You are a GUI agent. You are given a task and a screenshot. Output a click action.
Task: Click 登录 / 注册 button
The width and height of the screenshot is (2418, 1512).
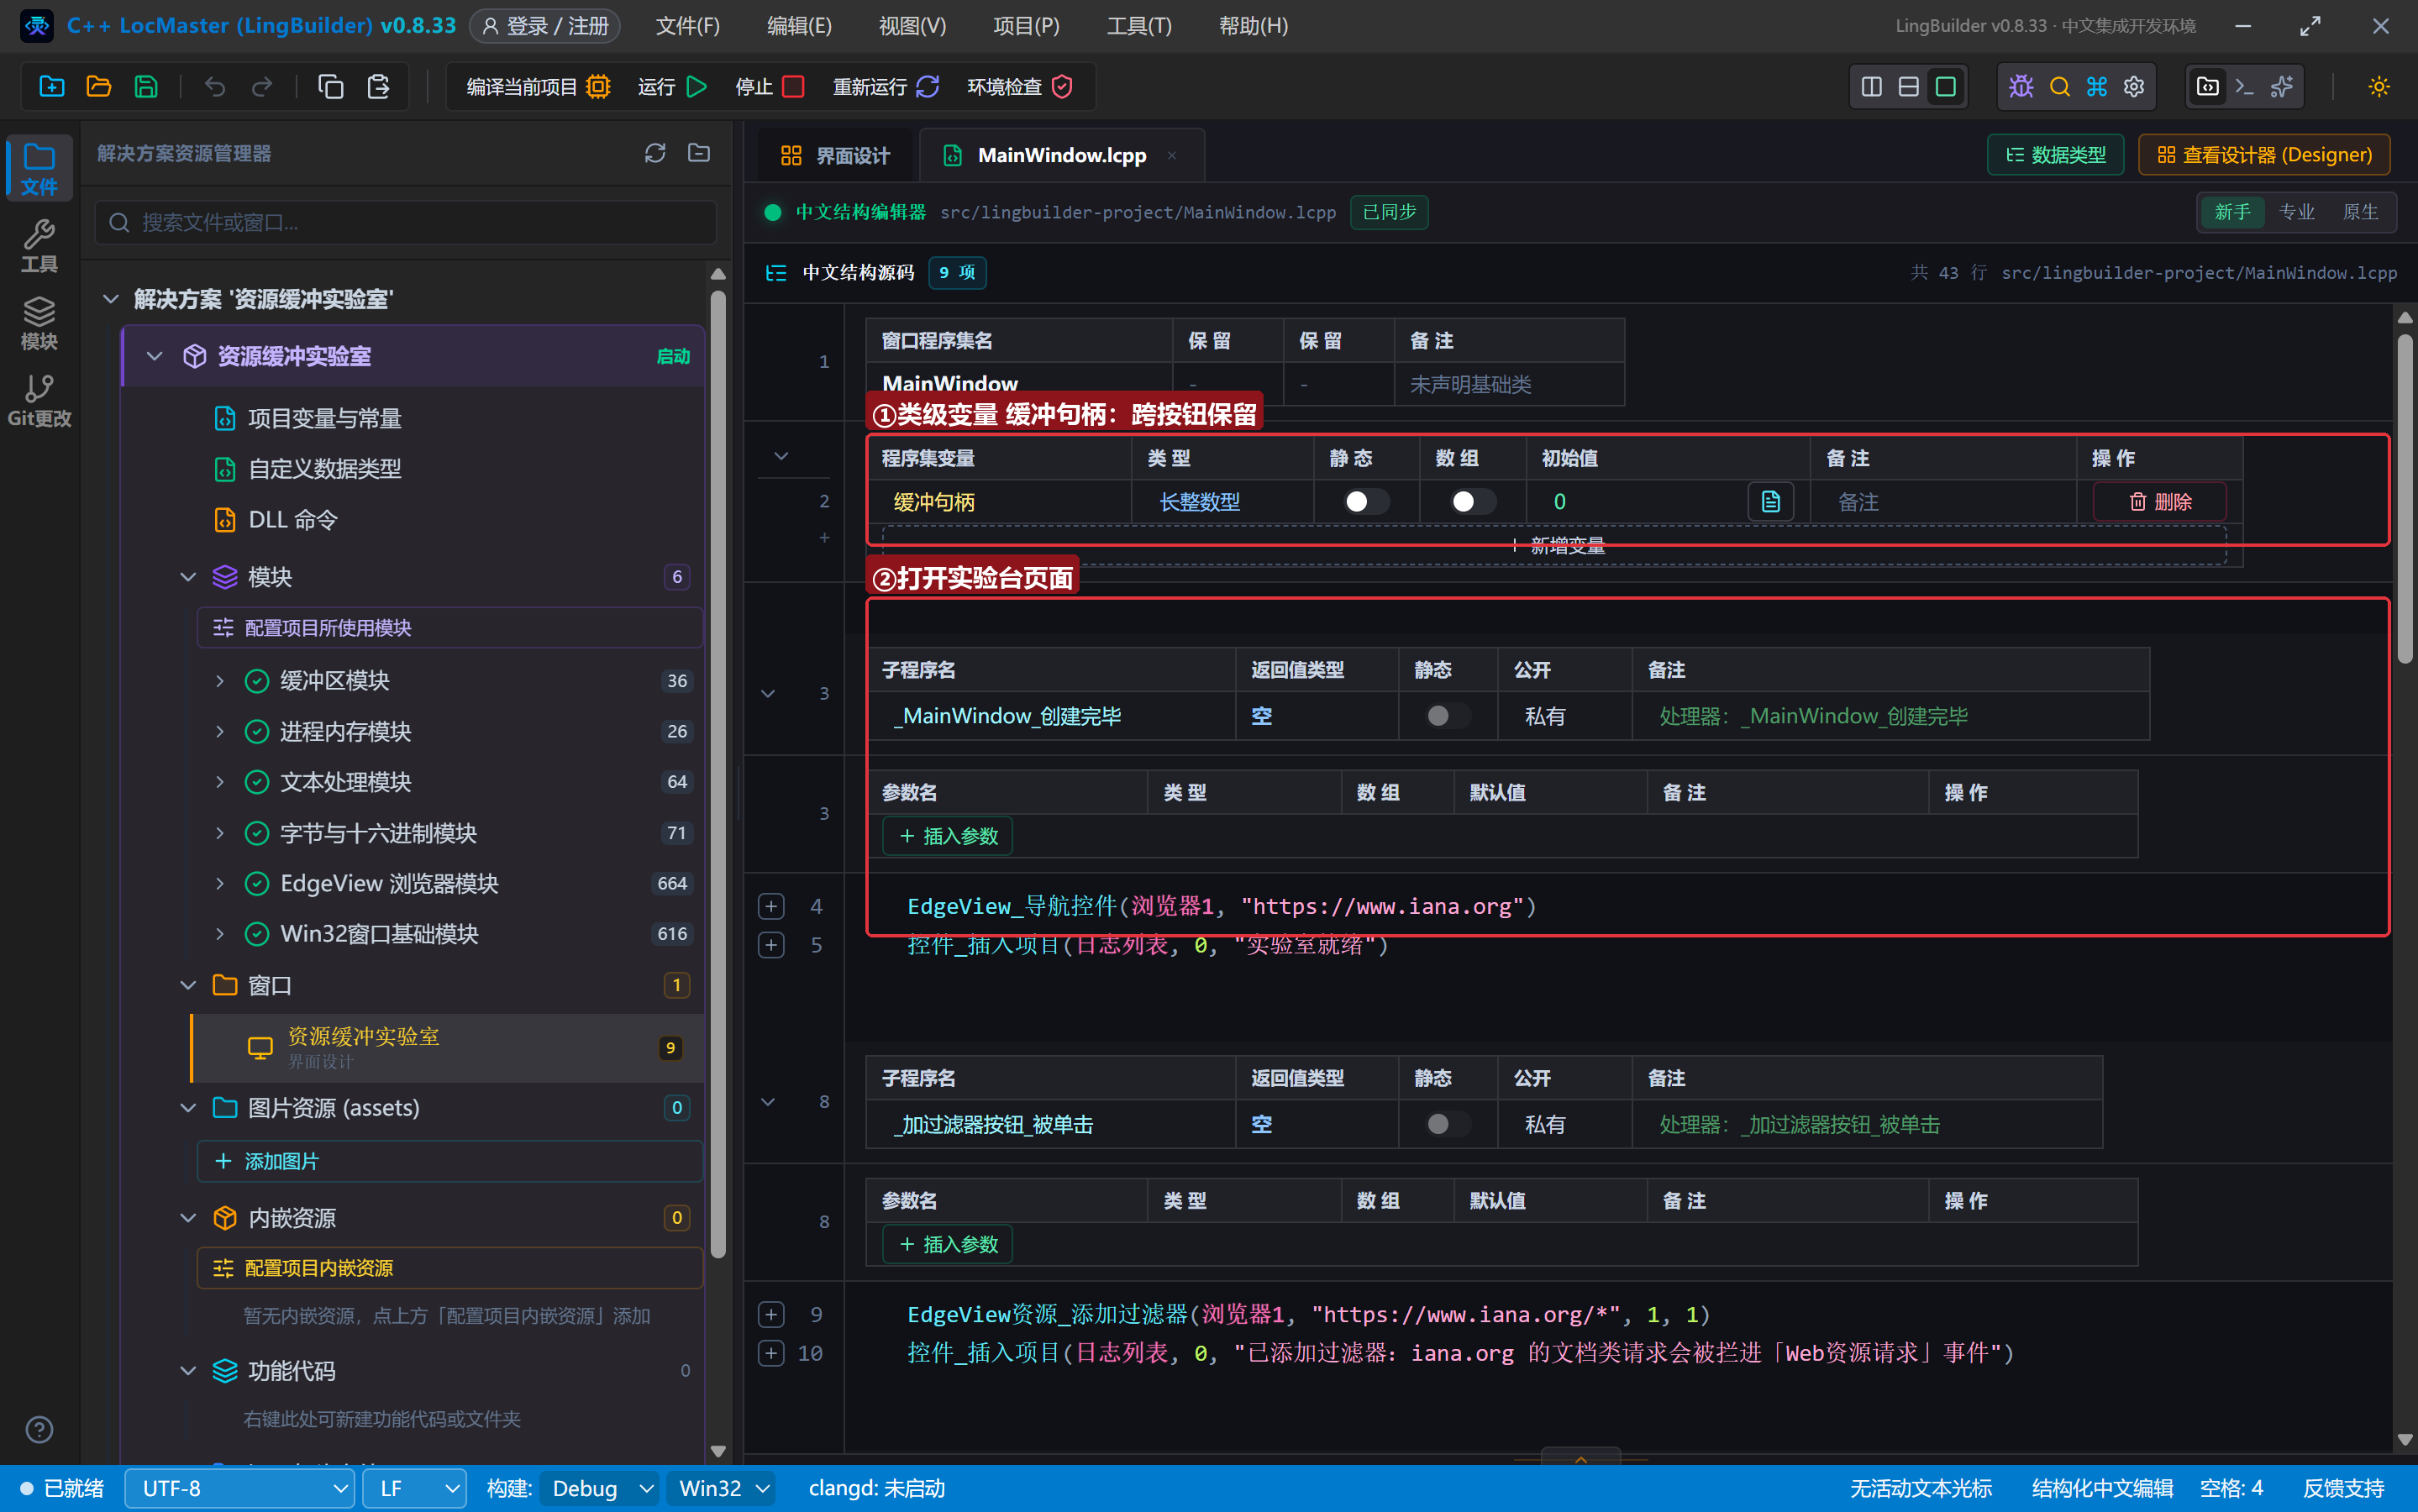[x=545, y=26]
